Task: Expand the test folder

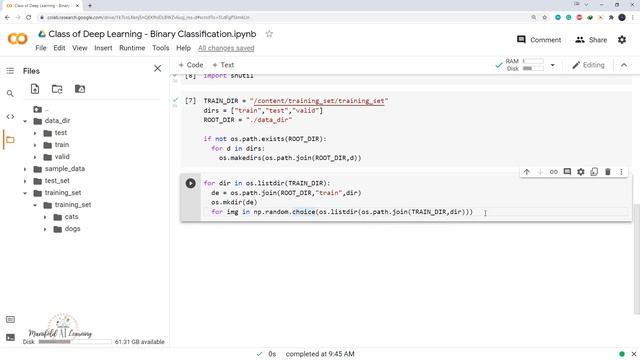Action: point(35,133)
